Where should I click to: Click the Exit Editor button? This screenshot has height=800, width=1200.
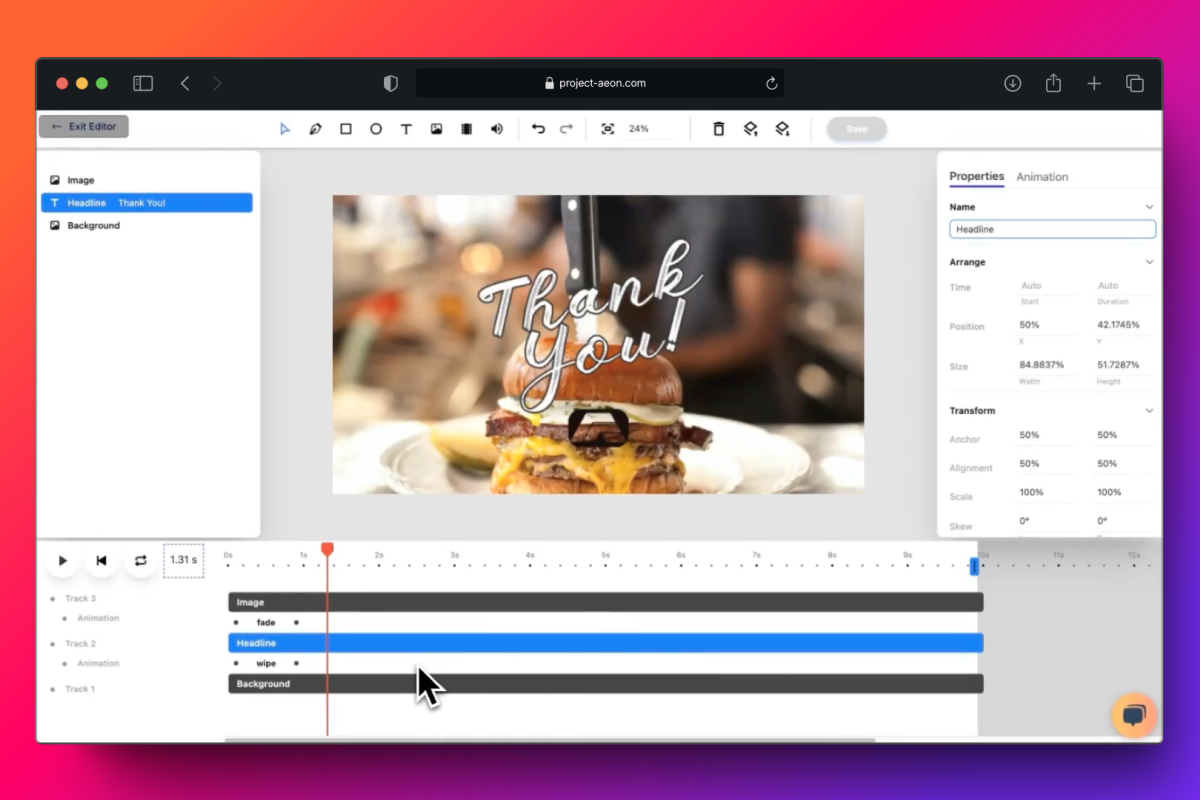click(x=84, y=127)
